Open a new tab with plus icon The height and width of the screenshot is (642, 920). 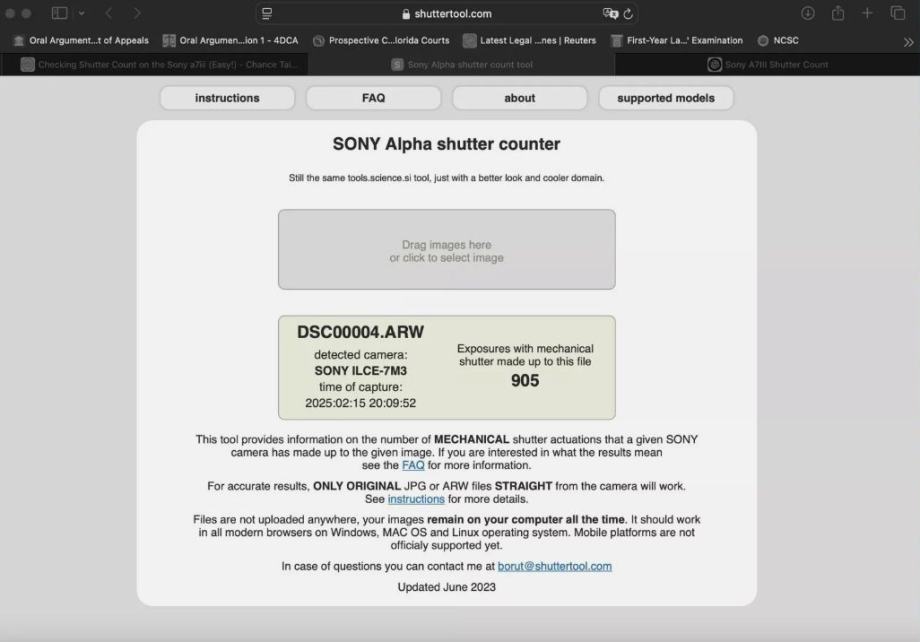[x=867, y=13]
